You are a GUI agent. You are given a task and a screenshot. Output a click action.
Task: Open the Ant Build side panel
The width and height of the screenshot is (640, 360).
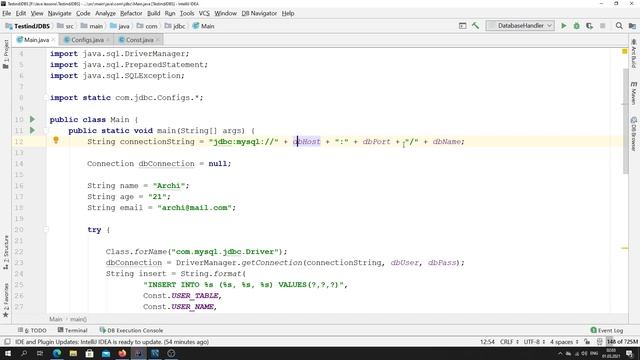tap(633, 53)
